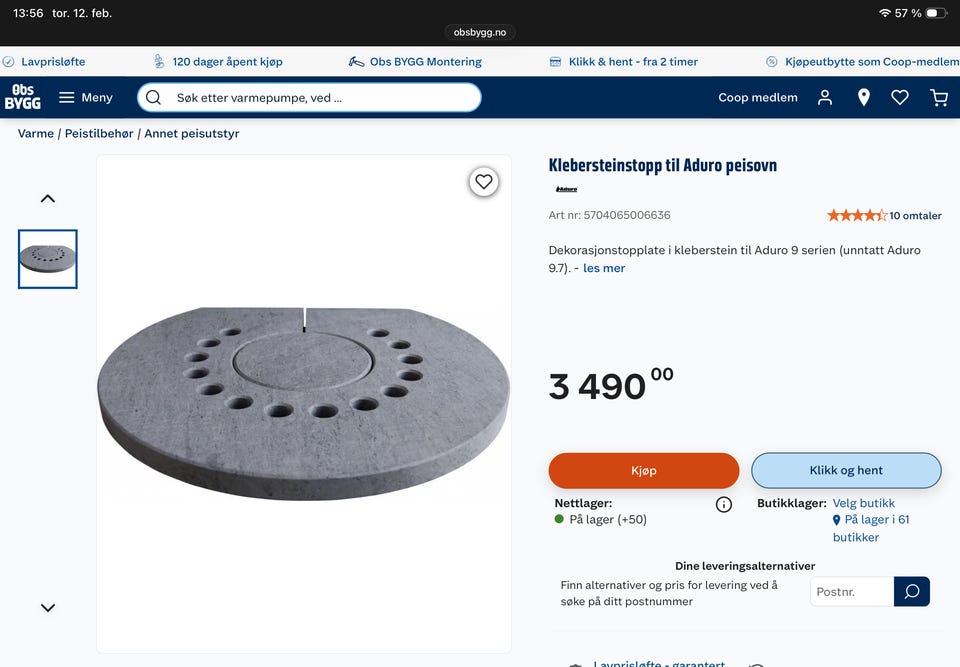
Task: Open the shopping cart icon
Action: pyautogui.click(x=939, y=97)
